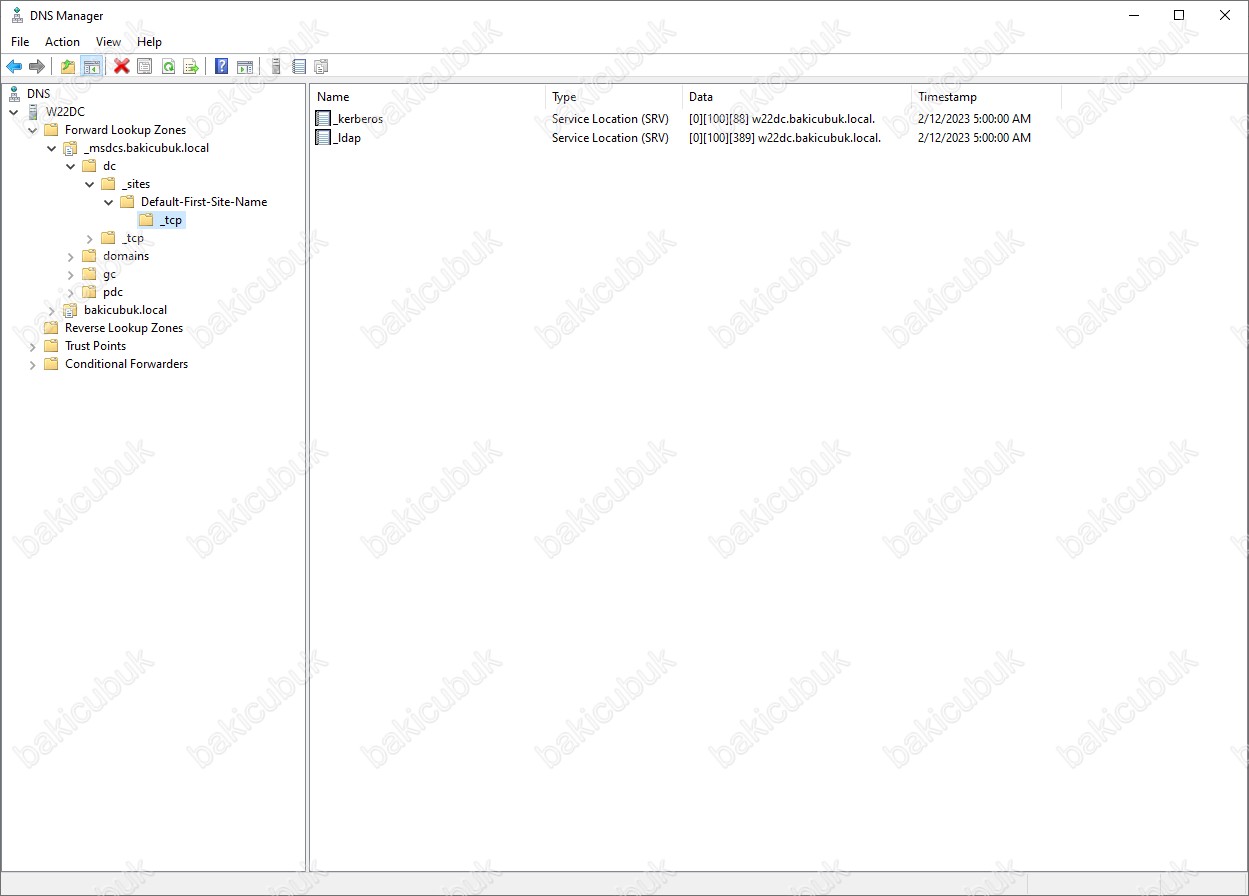The image size is (1249, 896).
Task: Open the Action menu
Action: 62,42
